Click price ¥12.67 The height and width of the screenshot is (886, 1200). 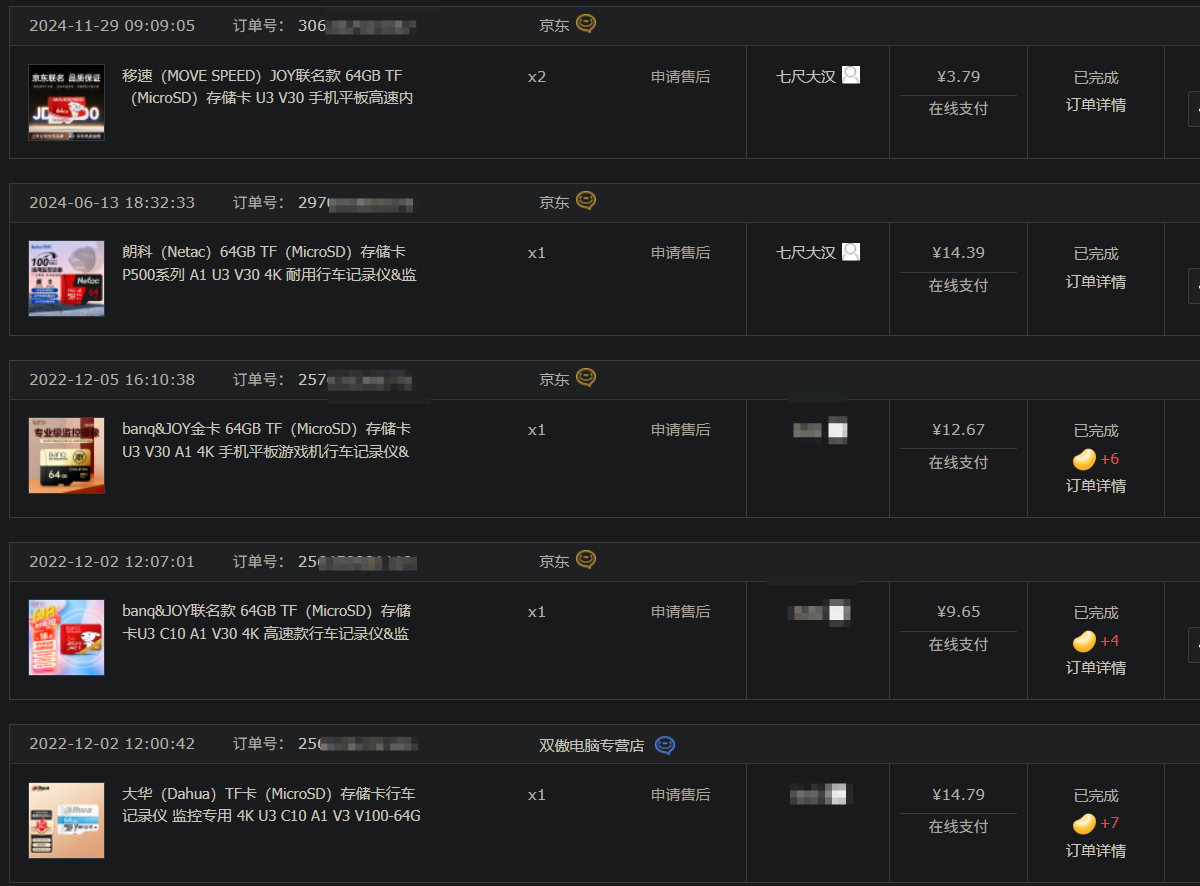958,430
